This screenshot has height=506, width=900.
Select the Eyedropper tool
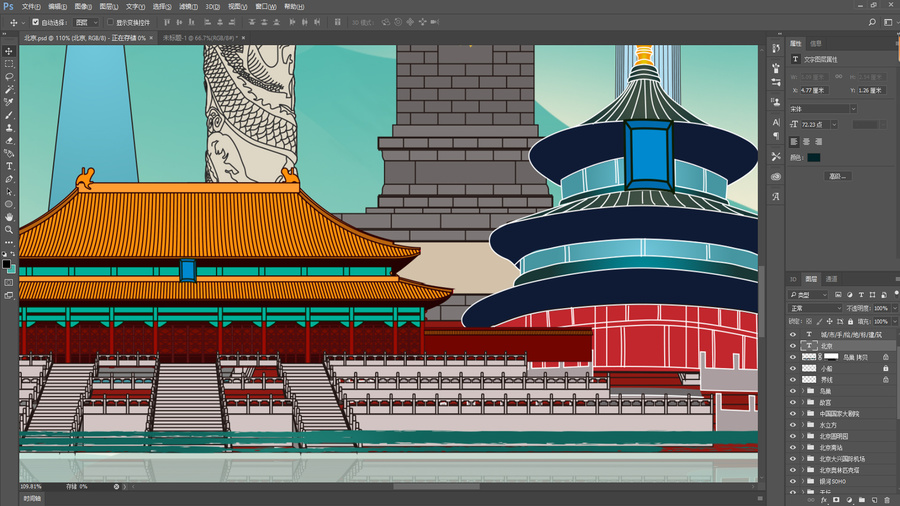9,102
